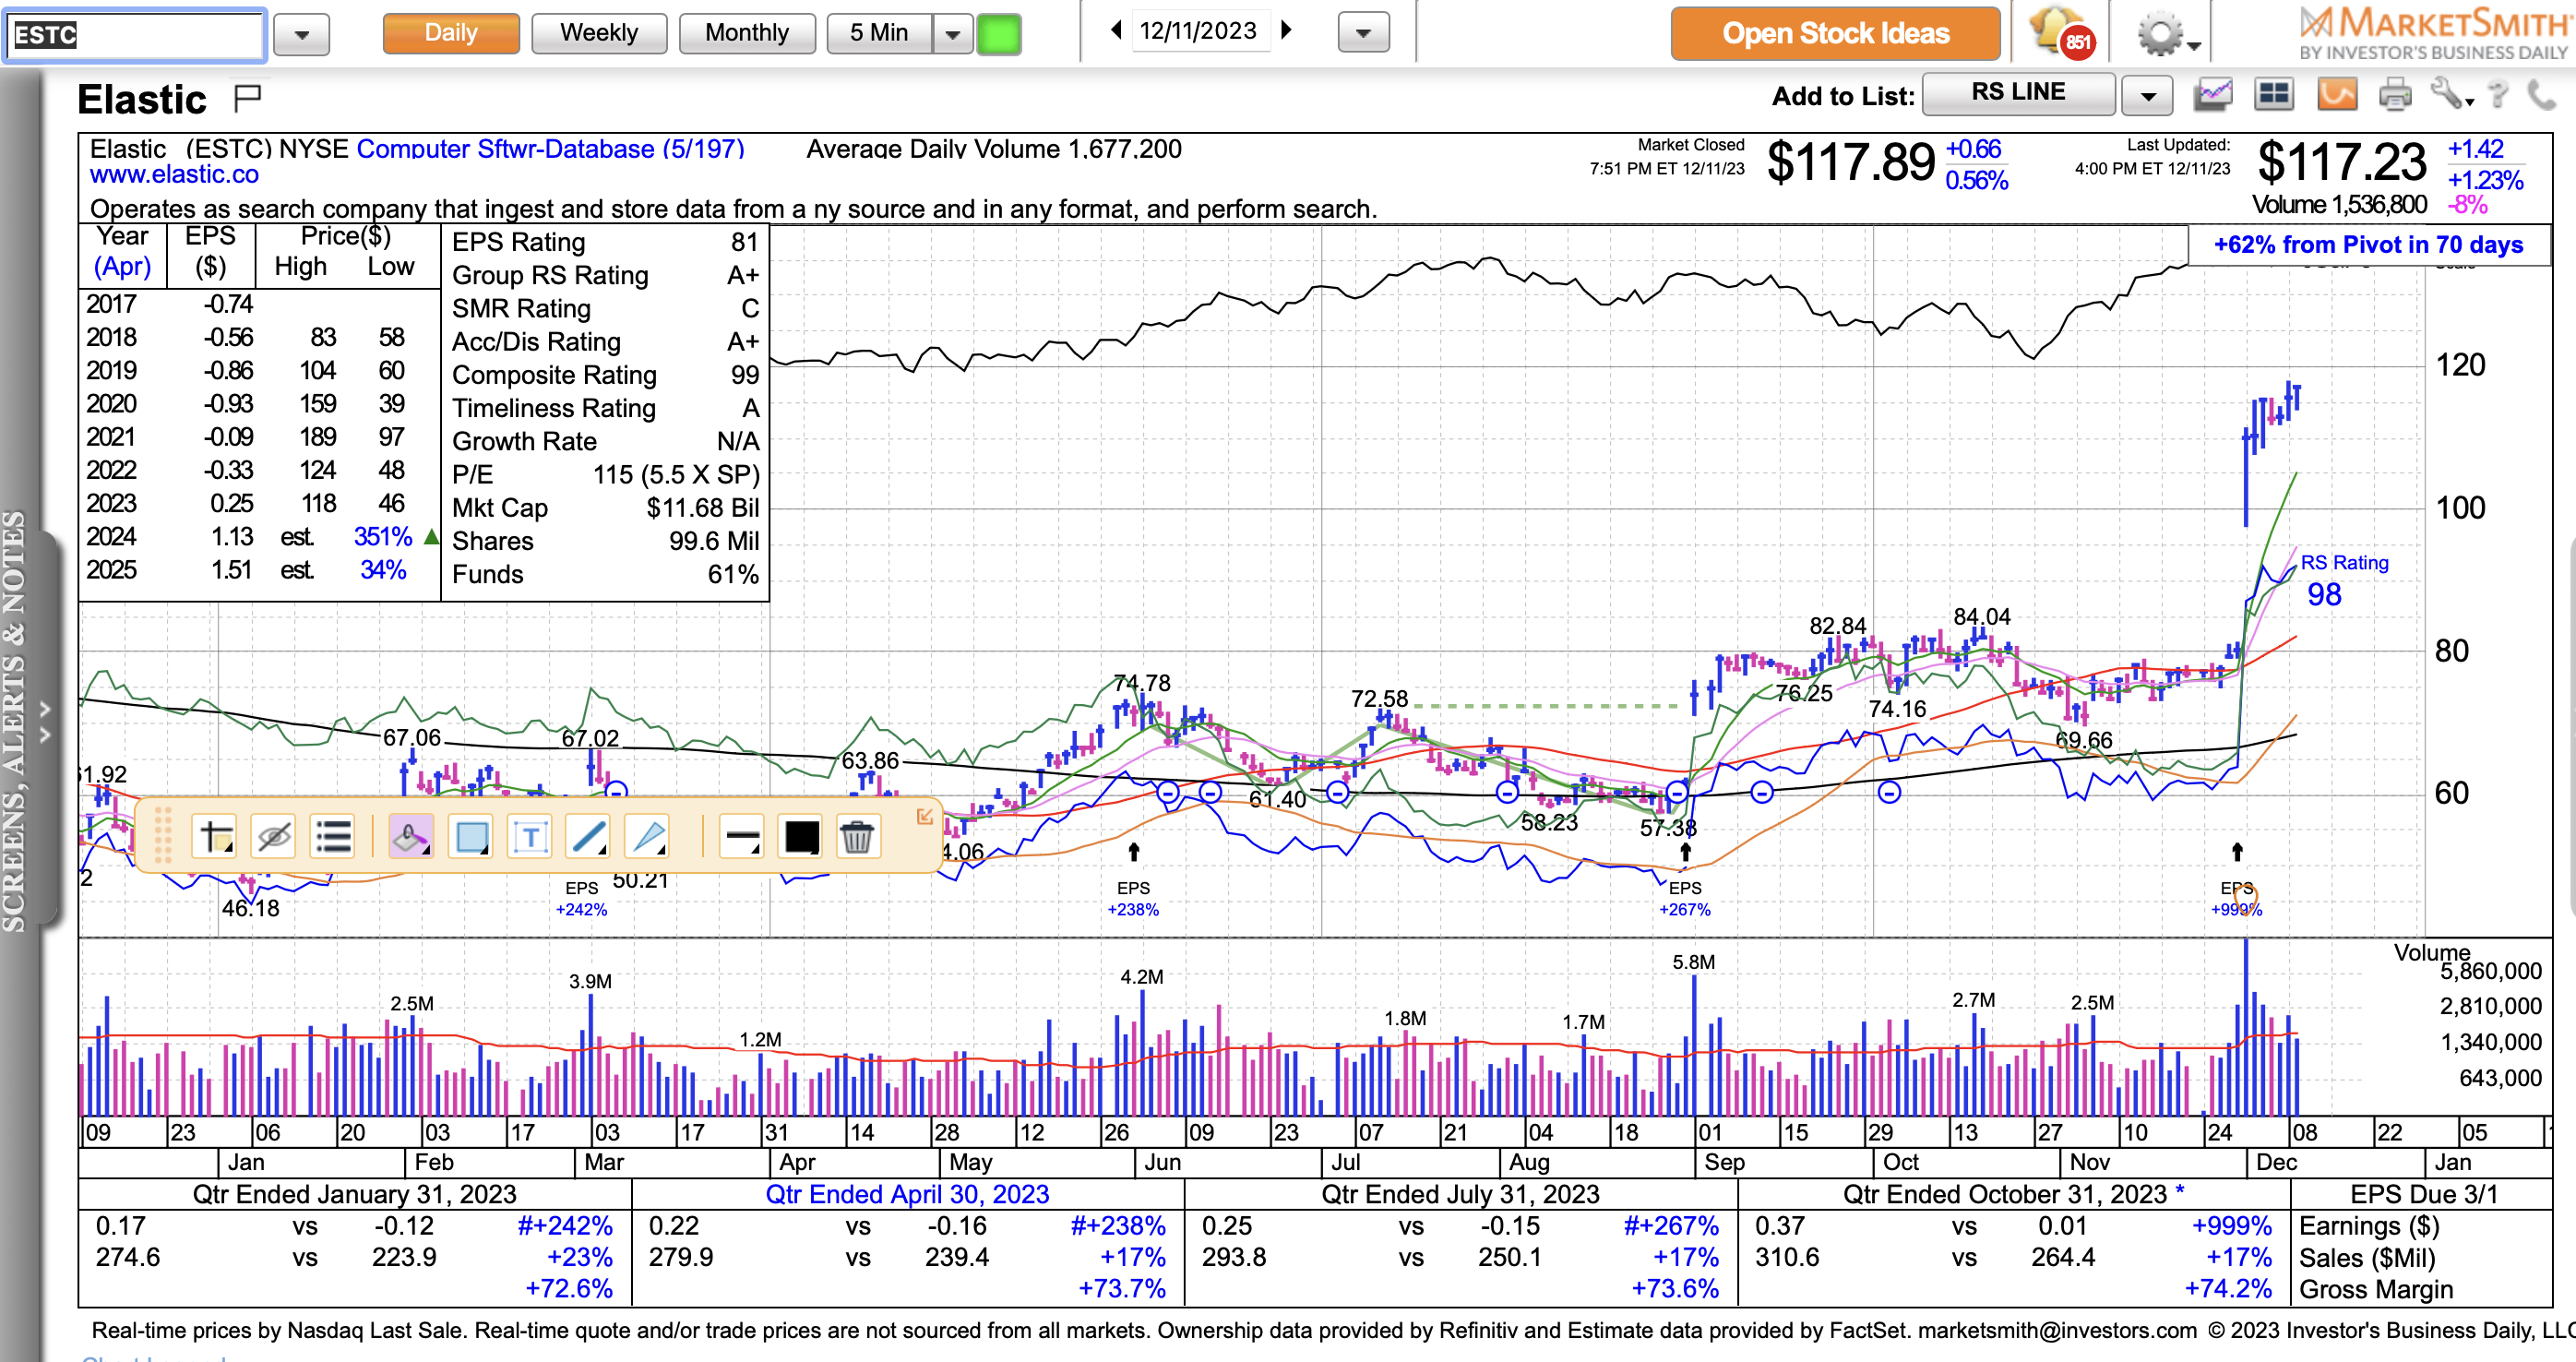Open the black color swatch picker
The image size is (2576, 1362).
tap(801, 836)
